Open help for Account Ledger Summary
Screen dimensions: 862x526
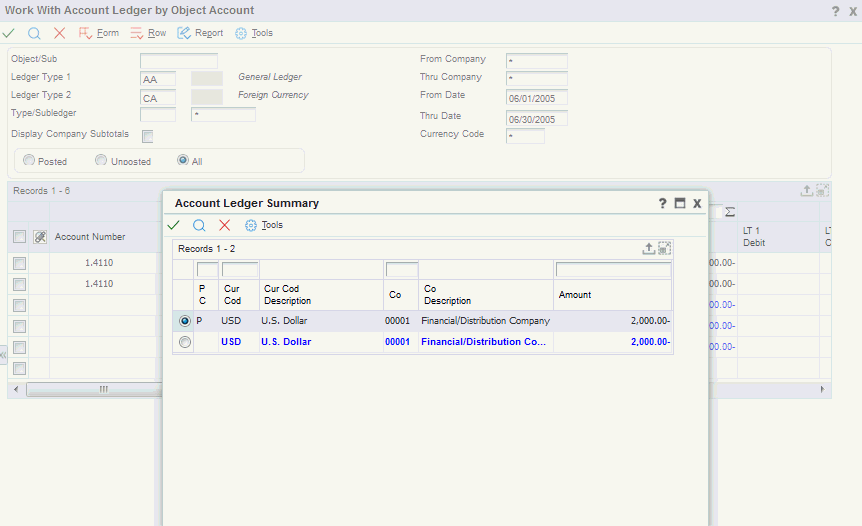pyautogui.click(x=662, y=203)
